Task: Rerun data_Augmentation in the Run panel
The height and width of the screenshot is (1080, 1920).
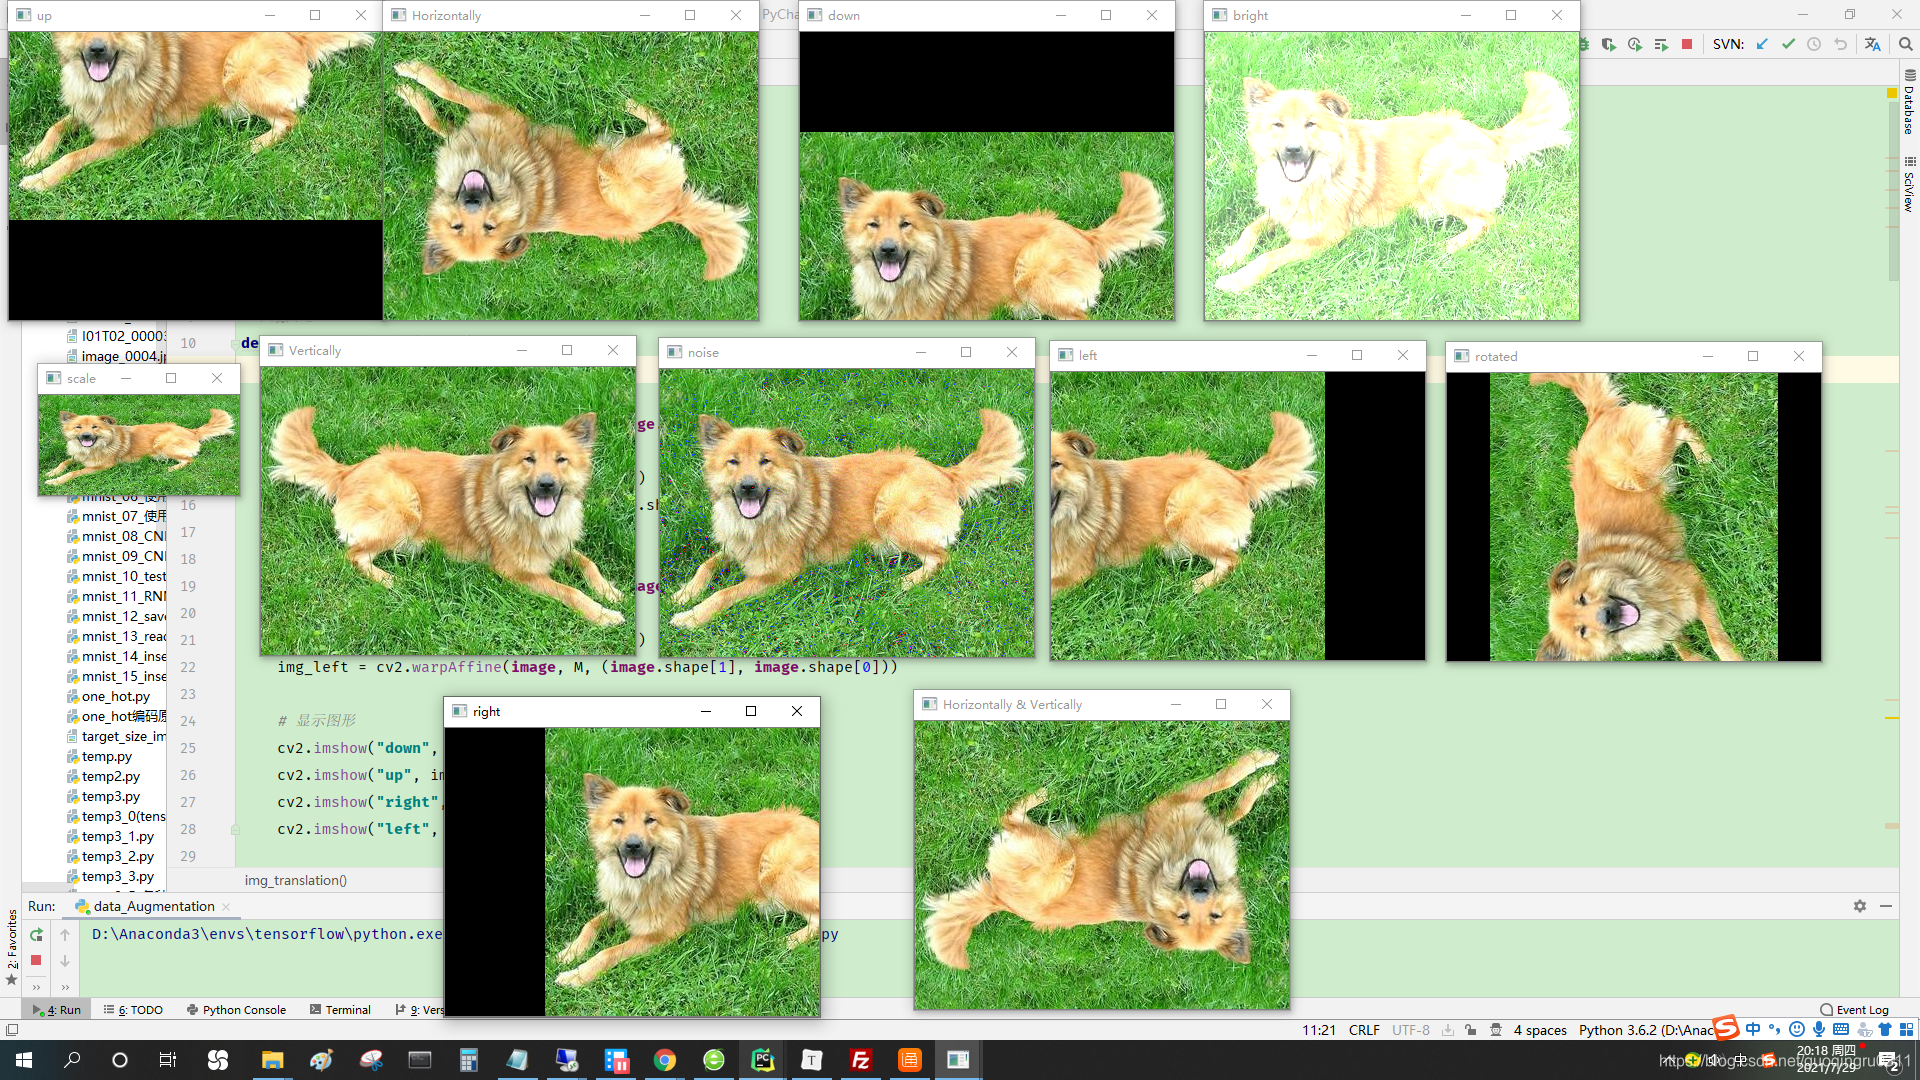Action: (x=36, y=935)
